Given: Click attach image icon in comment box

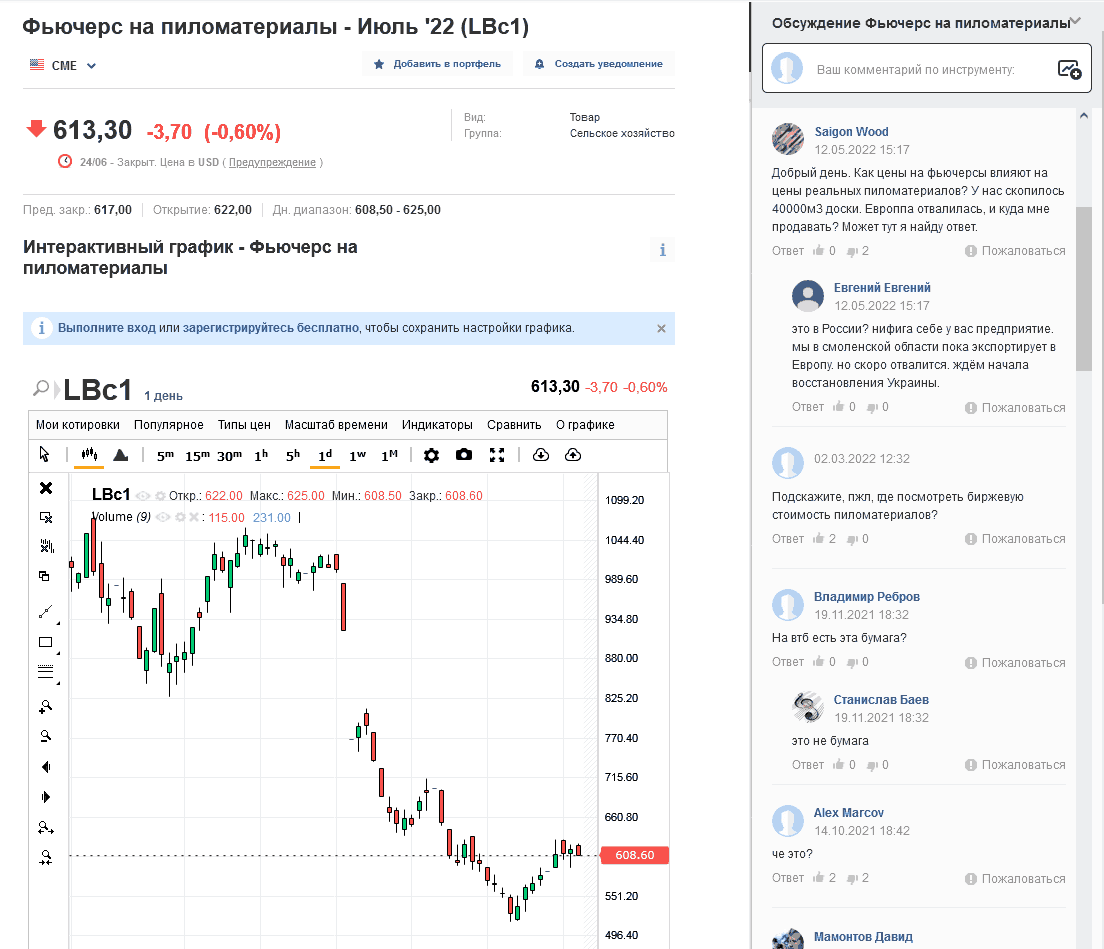Looking at the screenshot, I should click(x=1069, y=69).
